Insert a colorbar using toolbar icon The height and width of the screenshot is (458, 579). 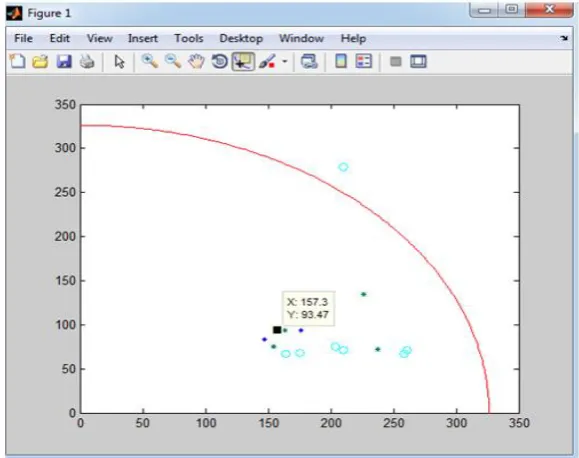coord(341,61)
